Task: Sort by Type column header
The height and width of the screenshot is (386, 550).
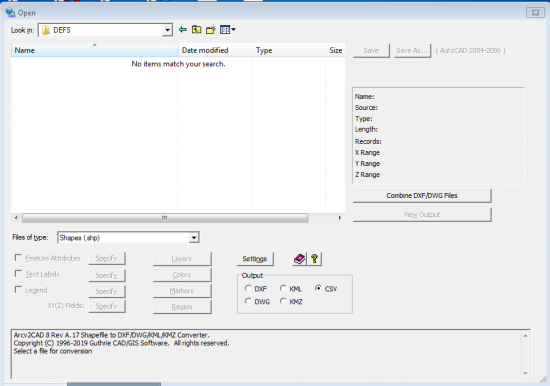Action: point(289,50)
